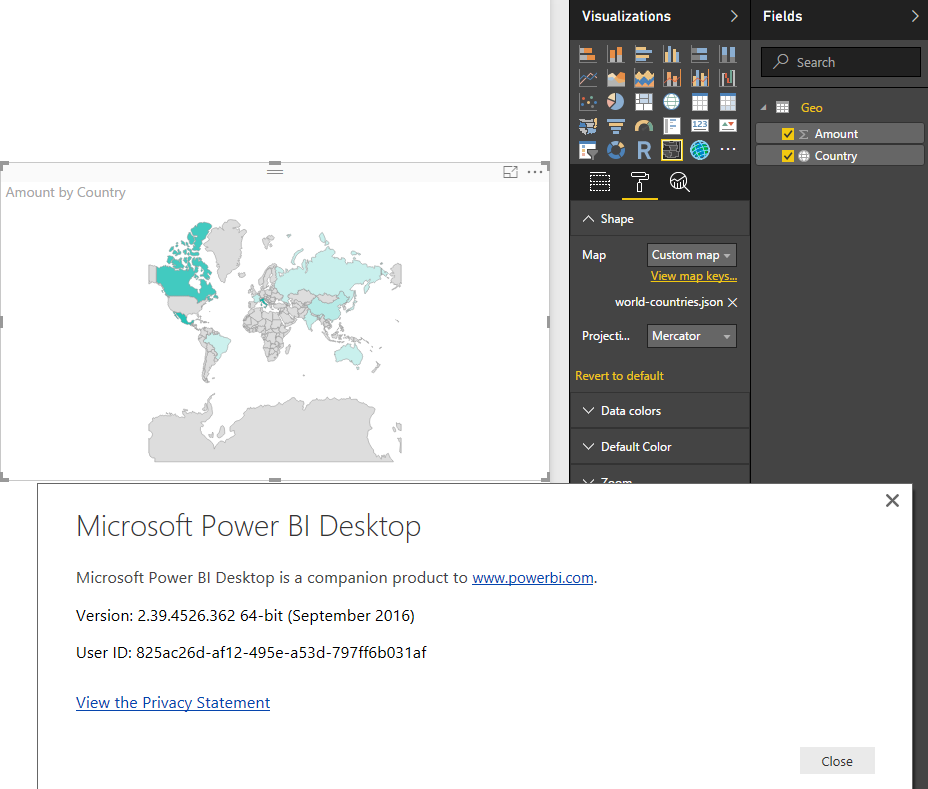Select the Filled map visualization
The width and height of the screenshot is (928, 789).
point(588,126)
